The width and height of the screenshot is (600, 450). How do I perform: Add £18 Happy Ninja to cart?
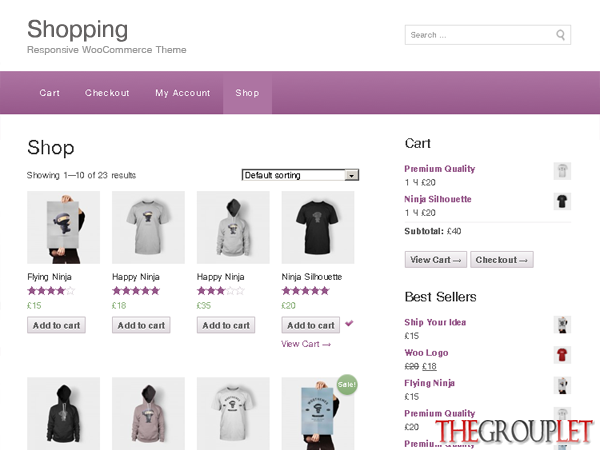[x=141, y=325]
